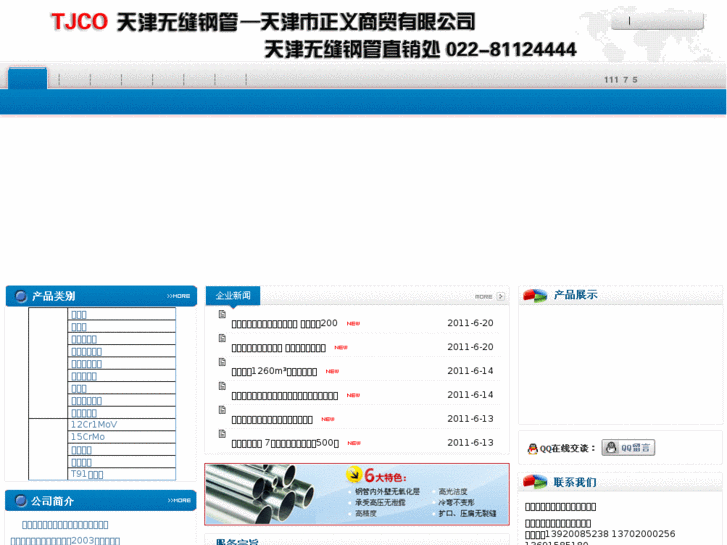Click the yellow arrow icon in banner
Viewport: 727px width, 545px height.
(x=354, y=474)
